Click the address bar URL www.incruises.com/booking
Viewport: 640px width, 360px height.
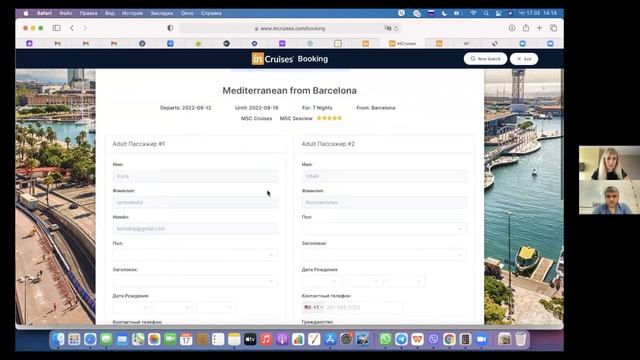(293, 28)
